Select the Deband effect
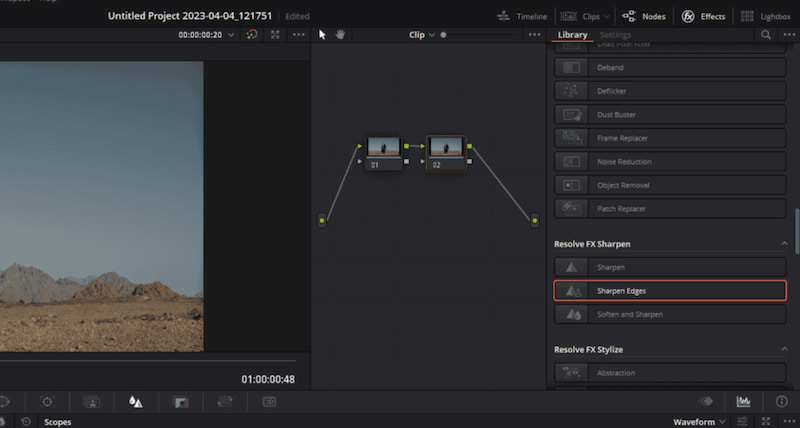The height and width of the screenshot is (428, 800). pyautogui.click(x=670, y=67)
